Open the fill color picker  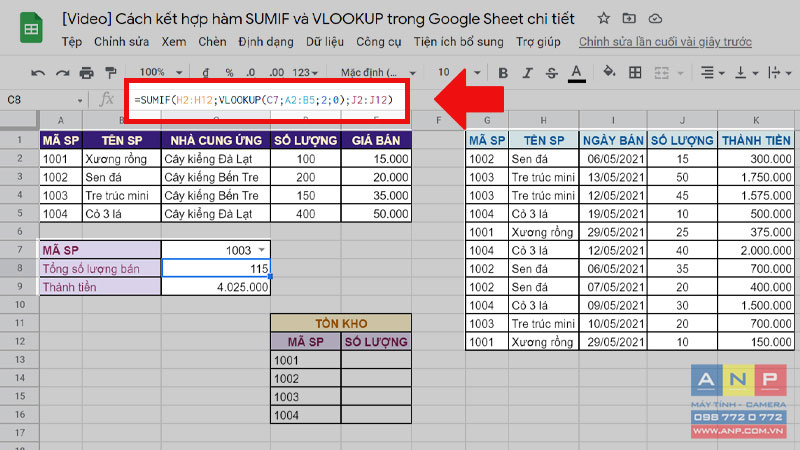click(x=609, y=72)
